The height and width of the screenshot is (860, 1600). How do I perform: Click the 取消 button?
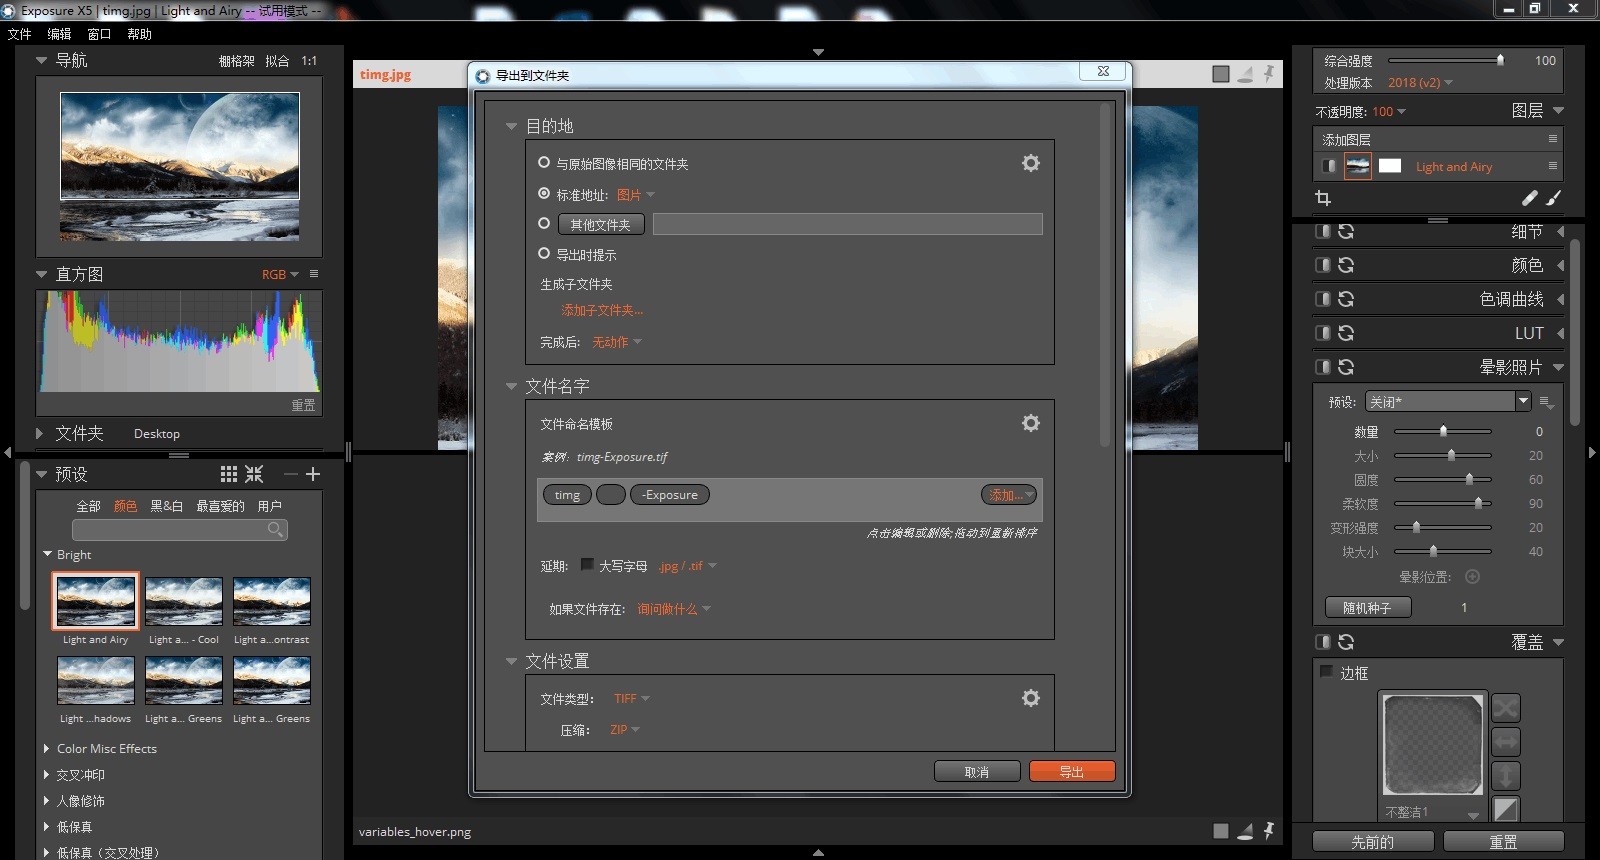[x=976, y=772]
